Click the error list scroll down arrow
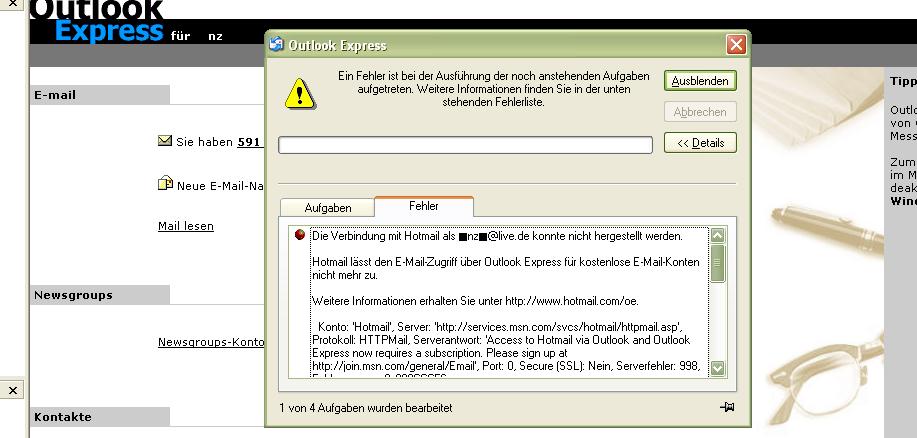This screenshot has height=438, width=917. [718, 368]
